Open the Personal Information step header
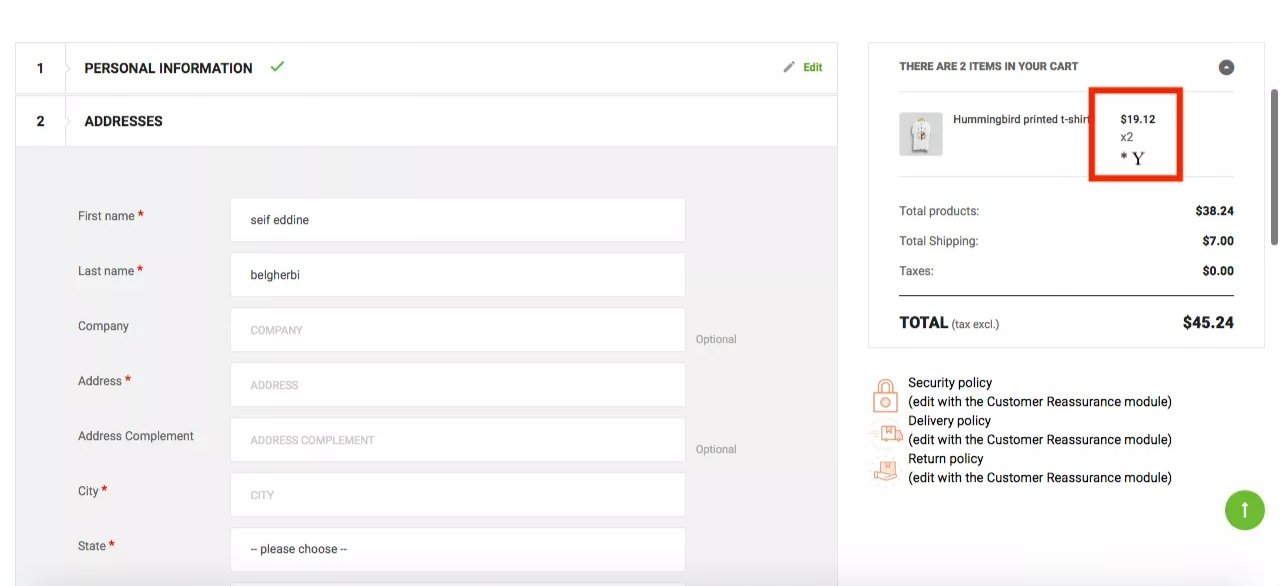Image resolution: width=1280 pixels, height=586 pixels. point(426,68)
